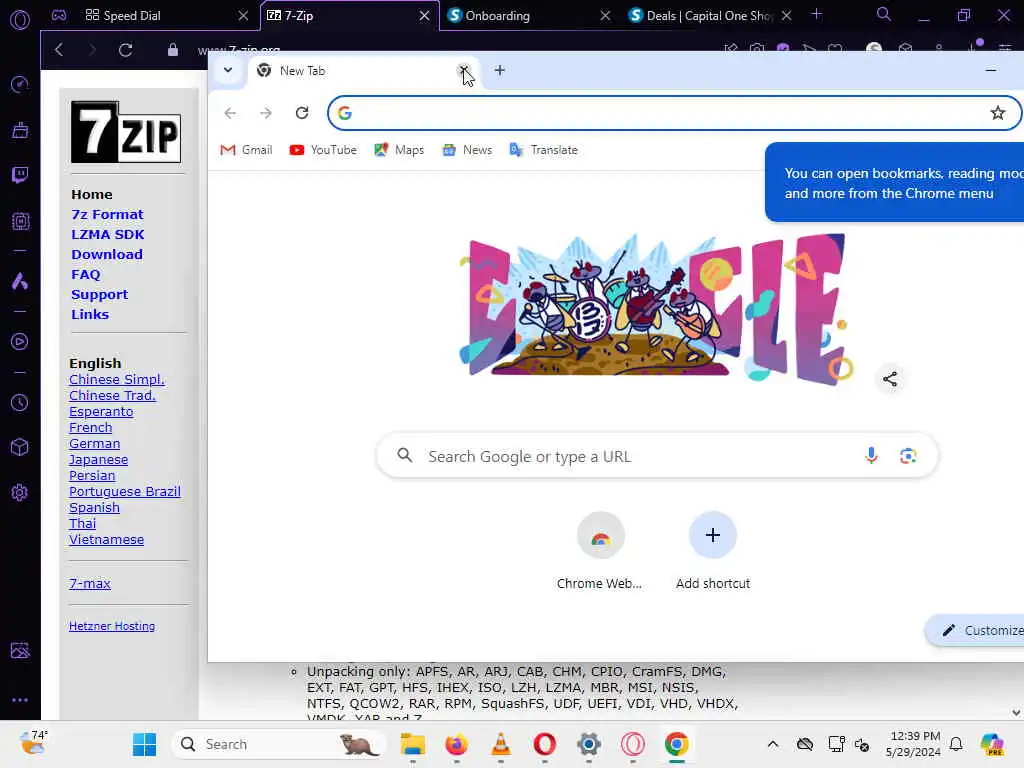Click the Chrome address bar
Image resolution: width=1024 pixels, height=768 pixels.
tap(673, 113)
